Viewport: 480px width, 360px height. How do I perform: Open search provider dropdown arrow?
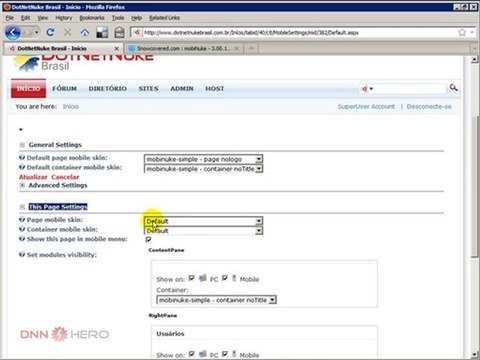[371, 89]
